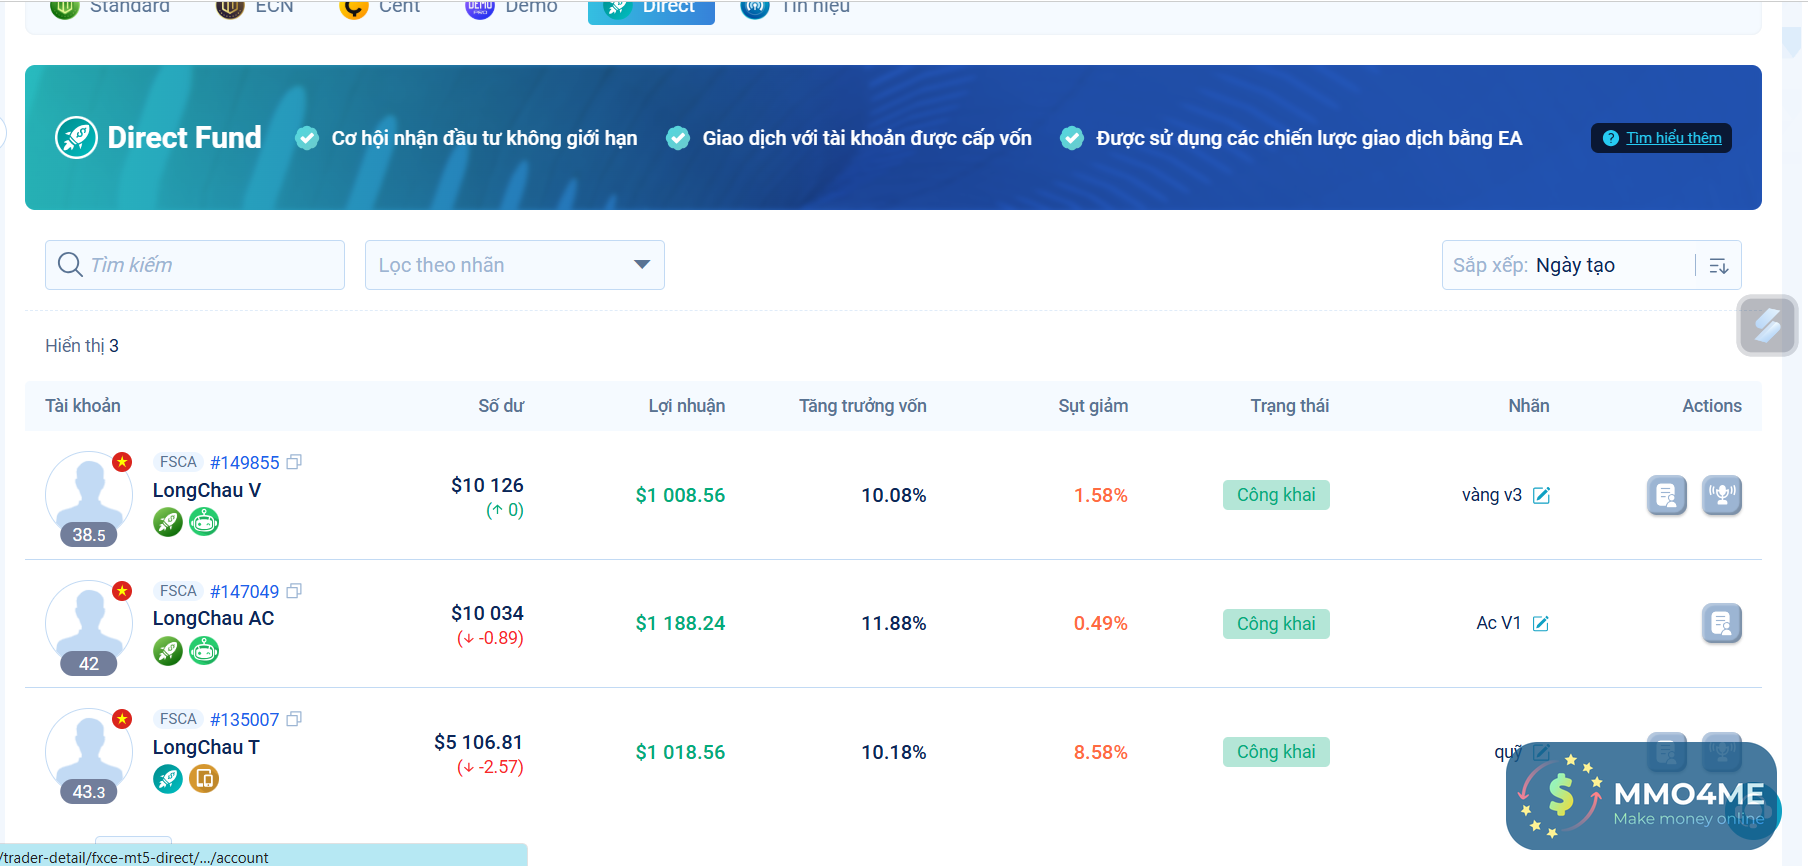Copy account number #149855

tap(294, 462)
